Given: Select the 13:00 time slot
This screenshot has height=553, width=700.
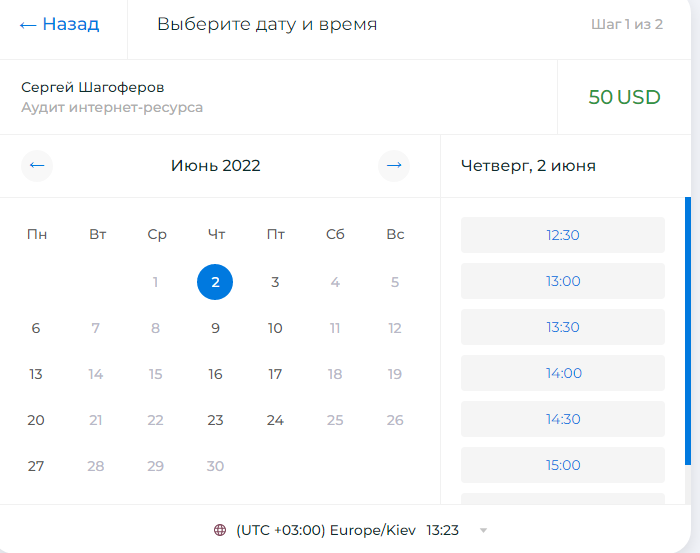Looking at the screenshot, I should click(562, 281).
